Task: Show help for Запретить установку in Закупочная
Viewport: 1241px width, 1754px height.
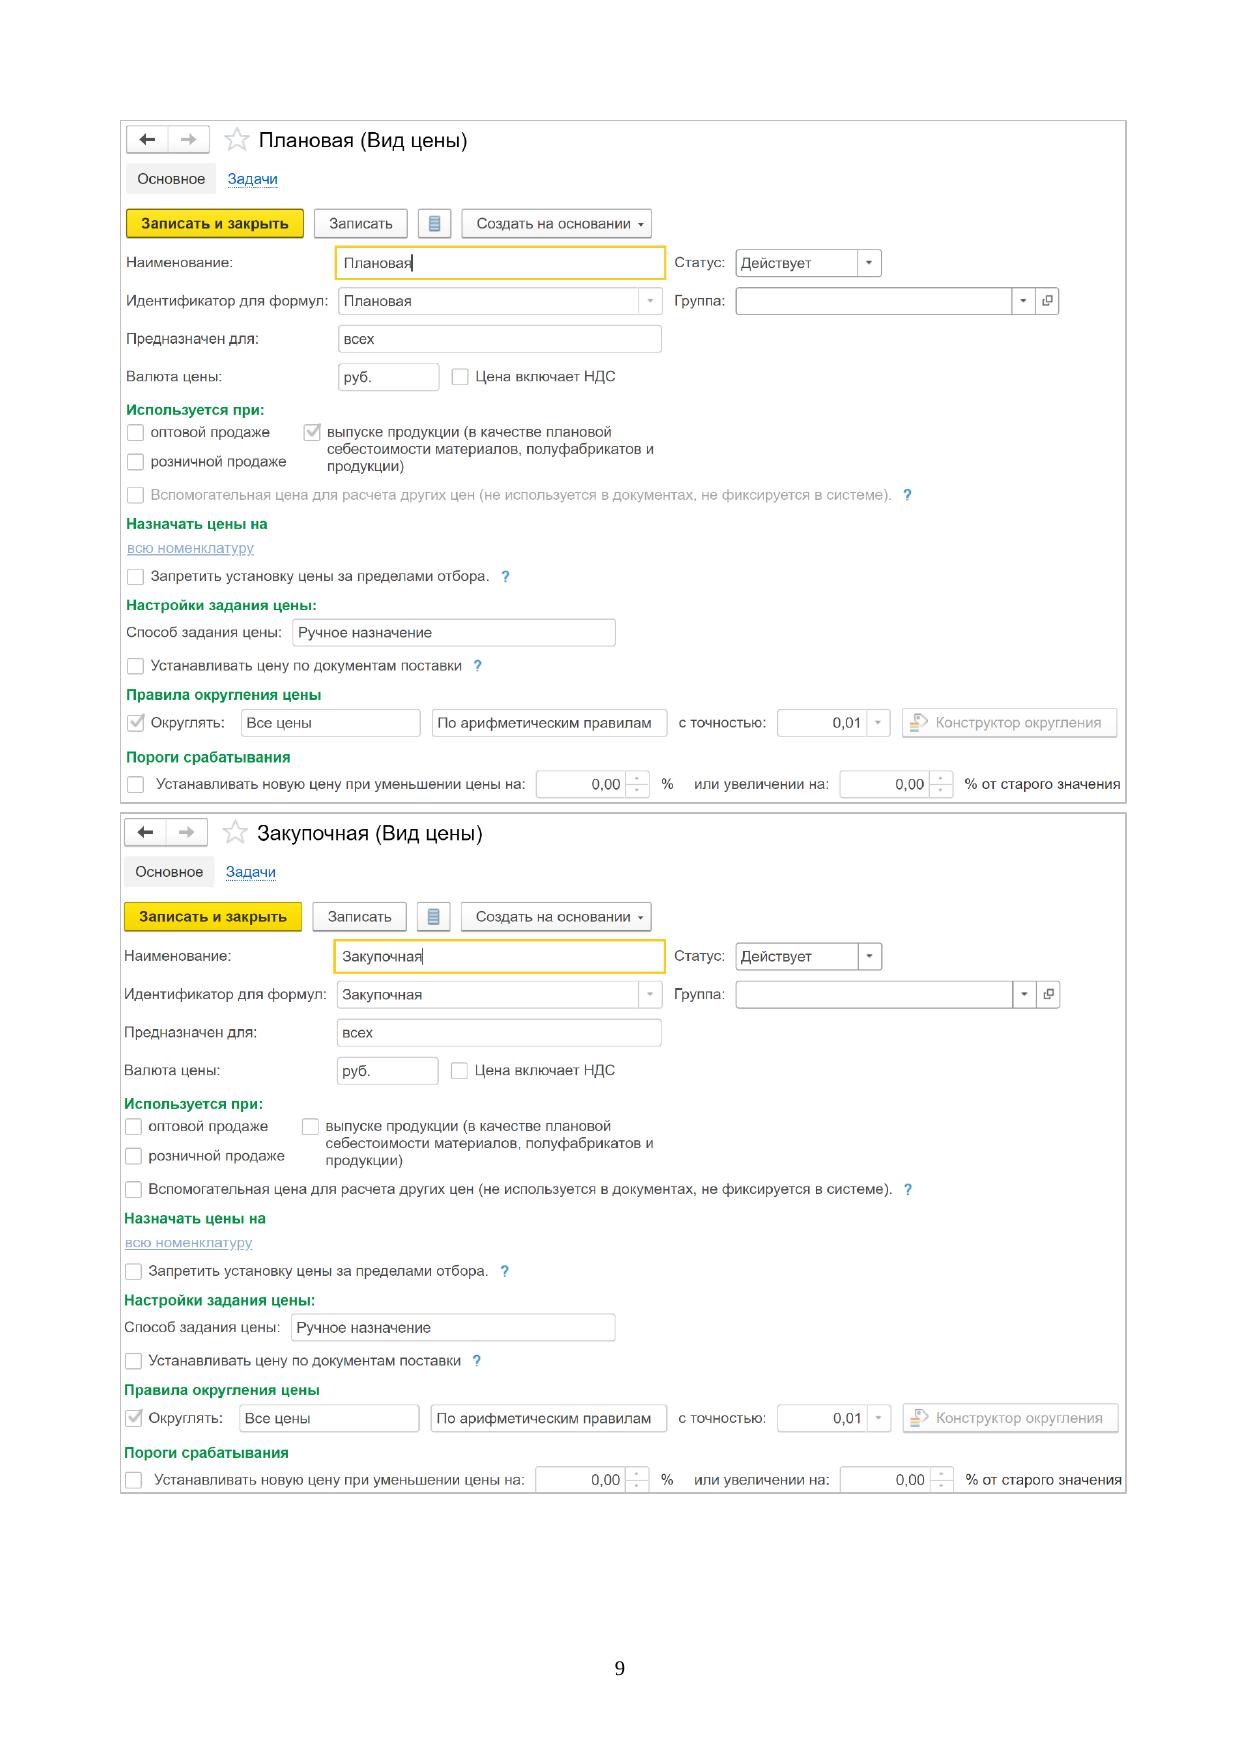Action: (x=504, y=1272)
